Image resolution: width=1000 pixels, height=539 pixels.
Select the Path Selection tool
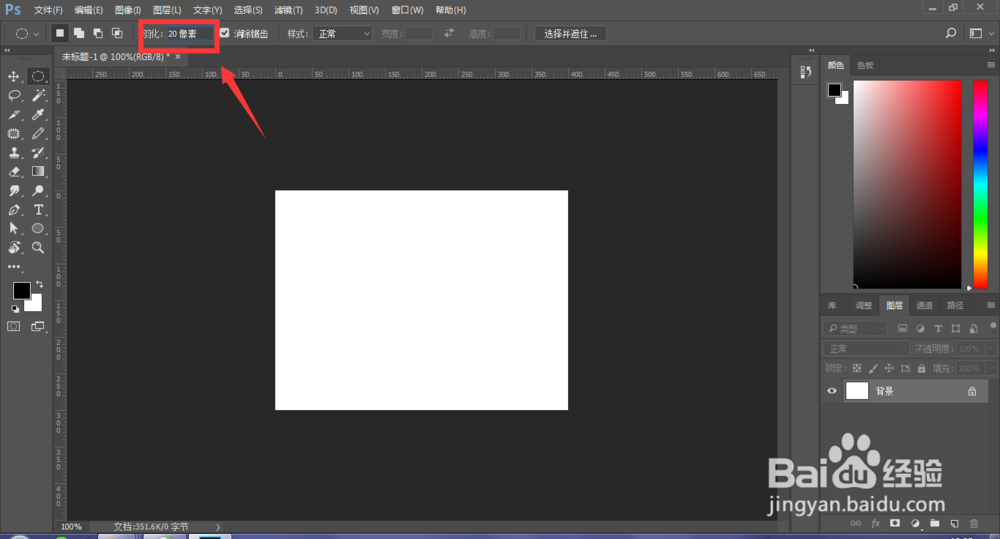coord(13,228)
